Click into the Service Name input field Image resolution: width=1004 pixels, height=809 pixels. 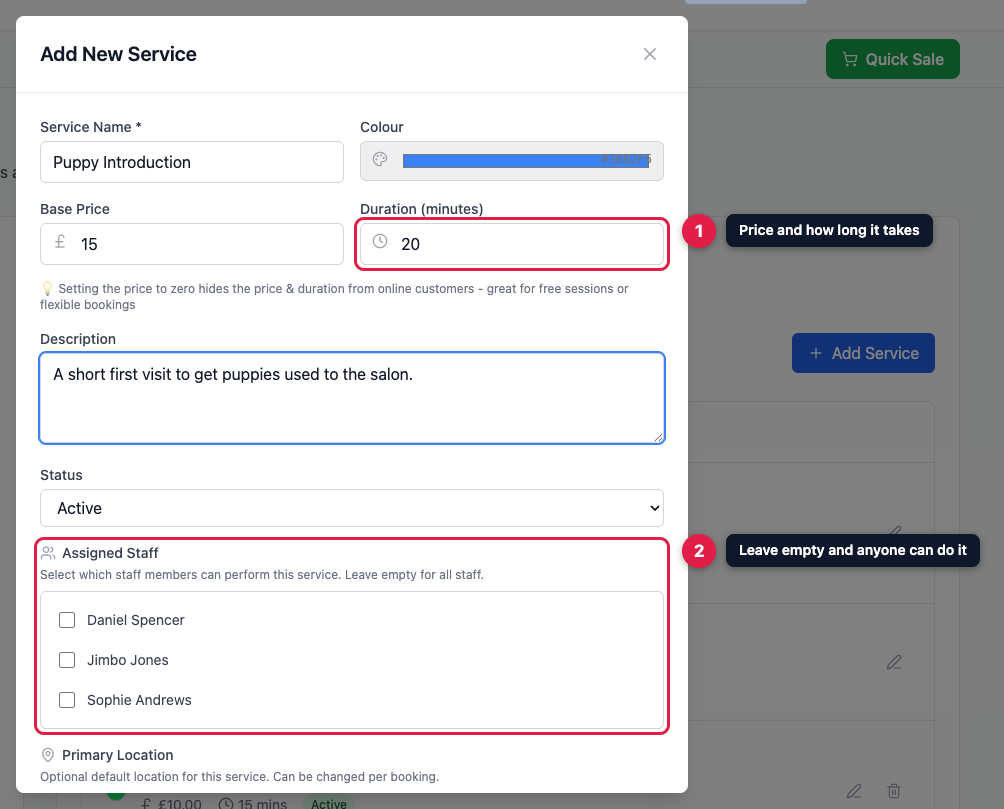[191, 162]
